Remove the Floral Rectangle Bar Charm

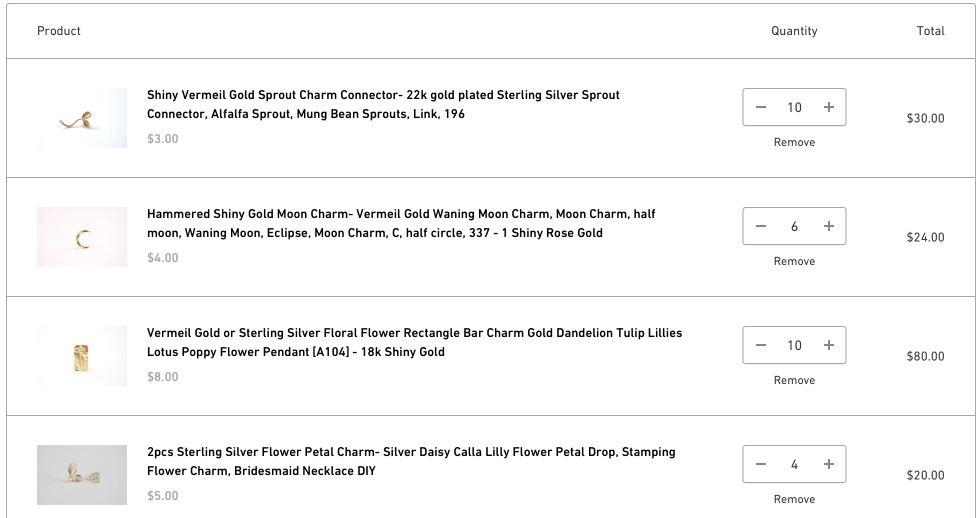794,380
